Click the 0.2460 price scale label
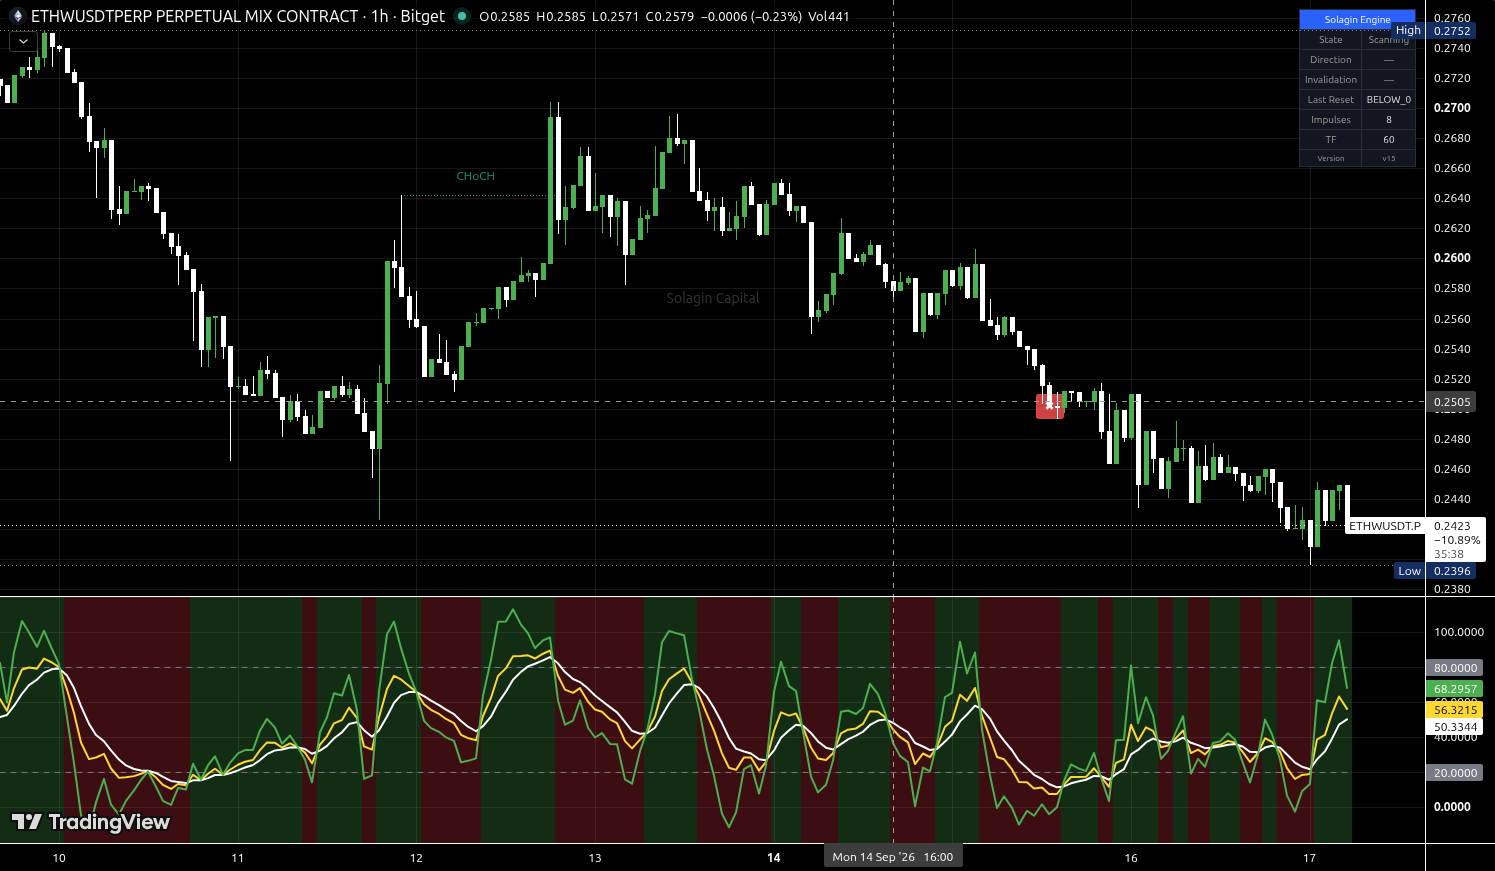The image size is (1495, 871). pos(1452,469)
